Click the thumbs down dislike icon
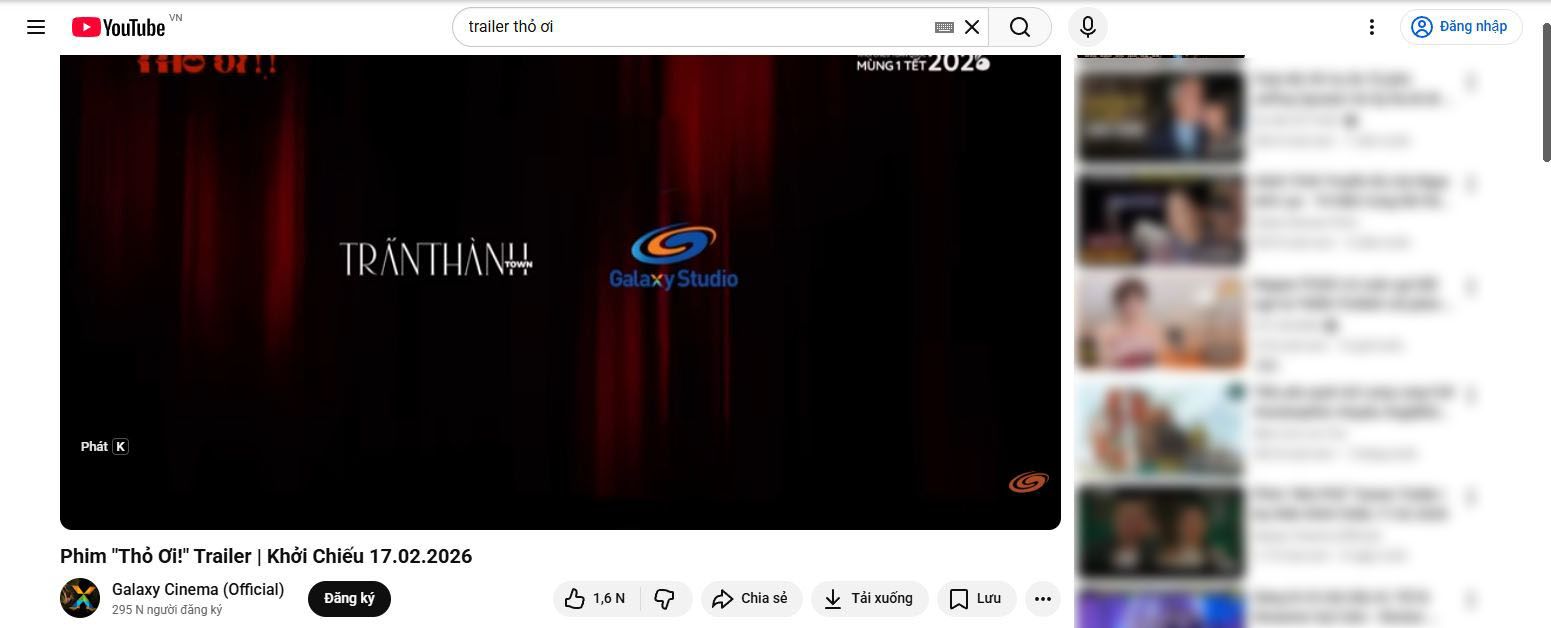Image resolution: width=1551 pixels, height=628 pixels. [x=664, y=598]
